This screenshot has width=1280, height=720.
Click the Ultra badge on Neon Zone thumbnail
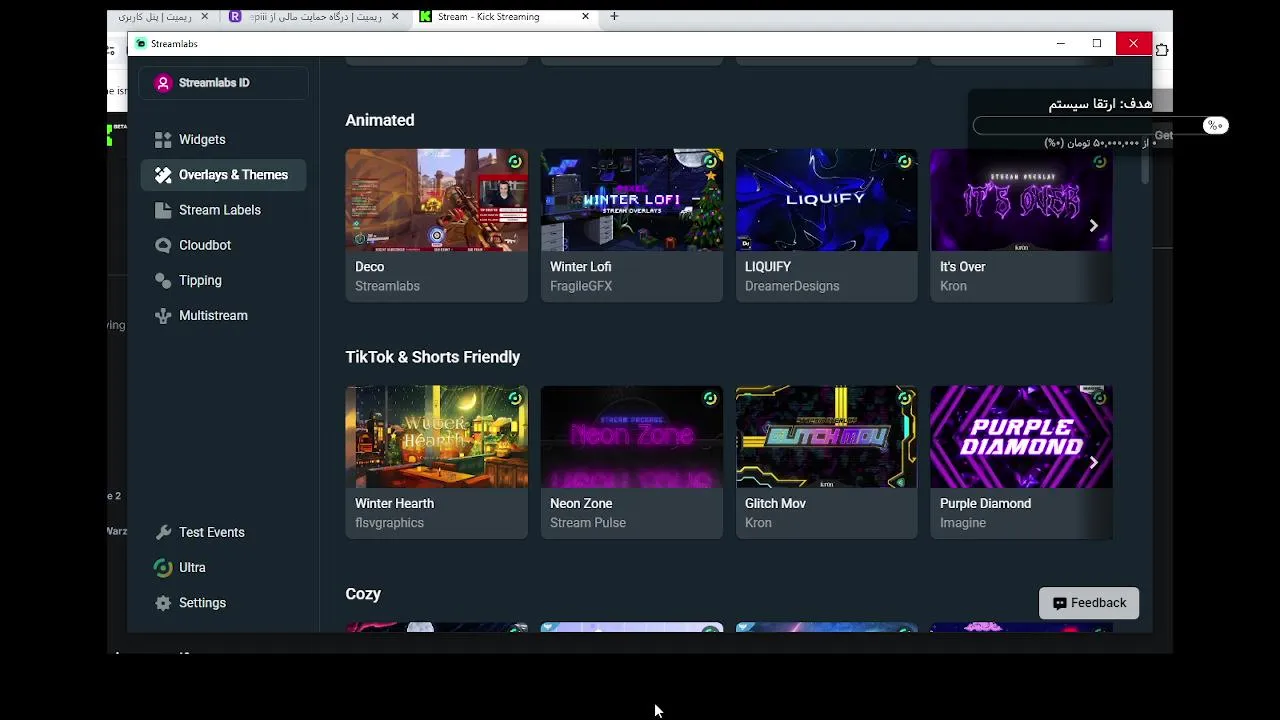click(x=709, y=398)
